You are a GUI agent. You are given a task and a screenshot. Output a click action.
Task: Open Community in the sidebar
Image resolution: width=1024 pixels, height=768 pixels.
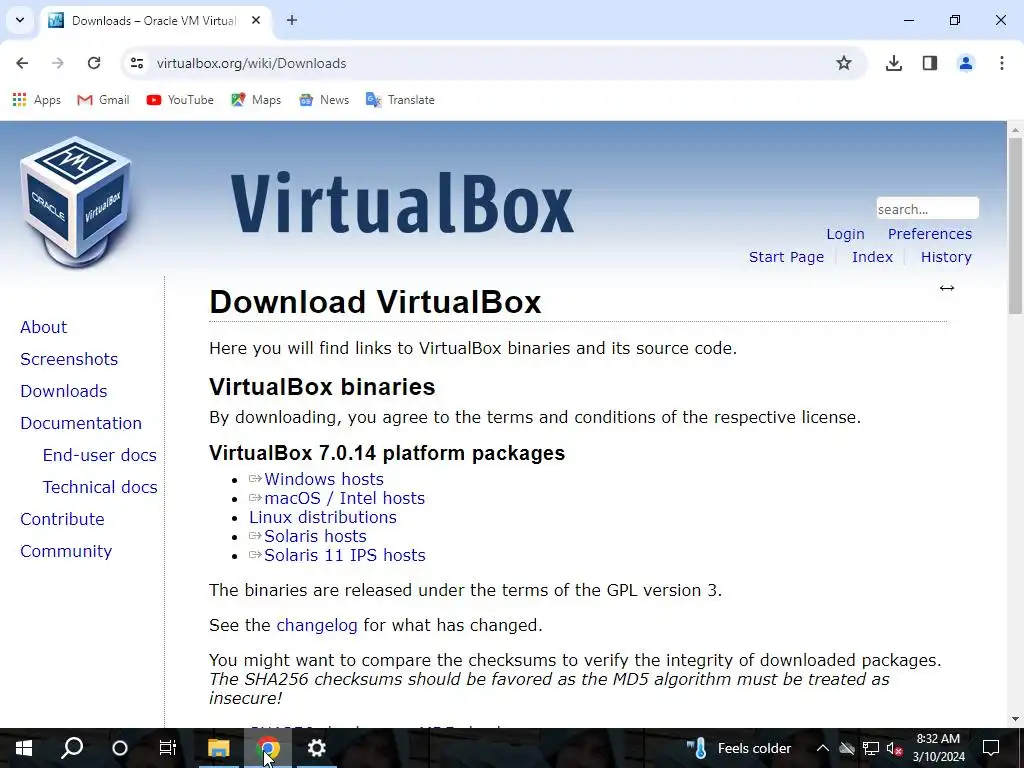[66, 551]
